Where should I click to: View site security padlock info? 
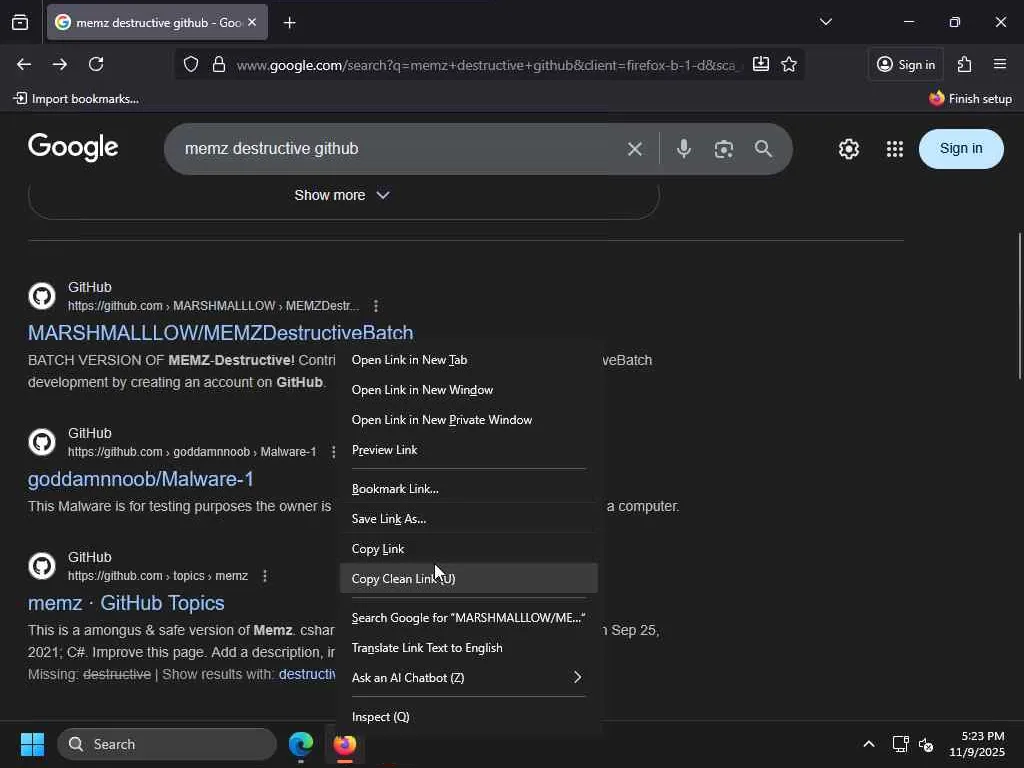pyautogui.click(x=219, y=64)
